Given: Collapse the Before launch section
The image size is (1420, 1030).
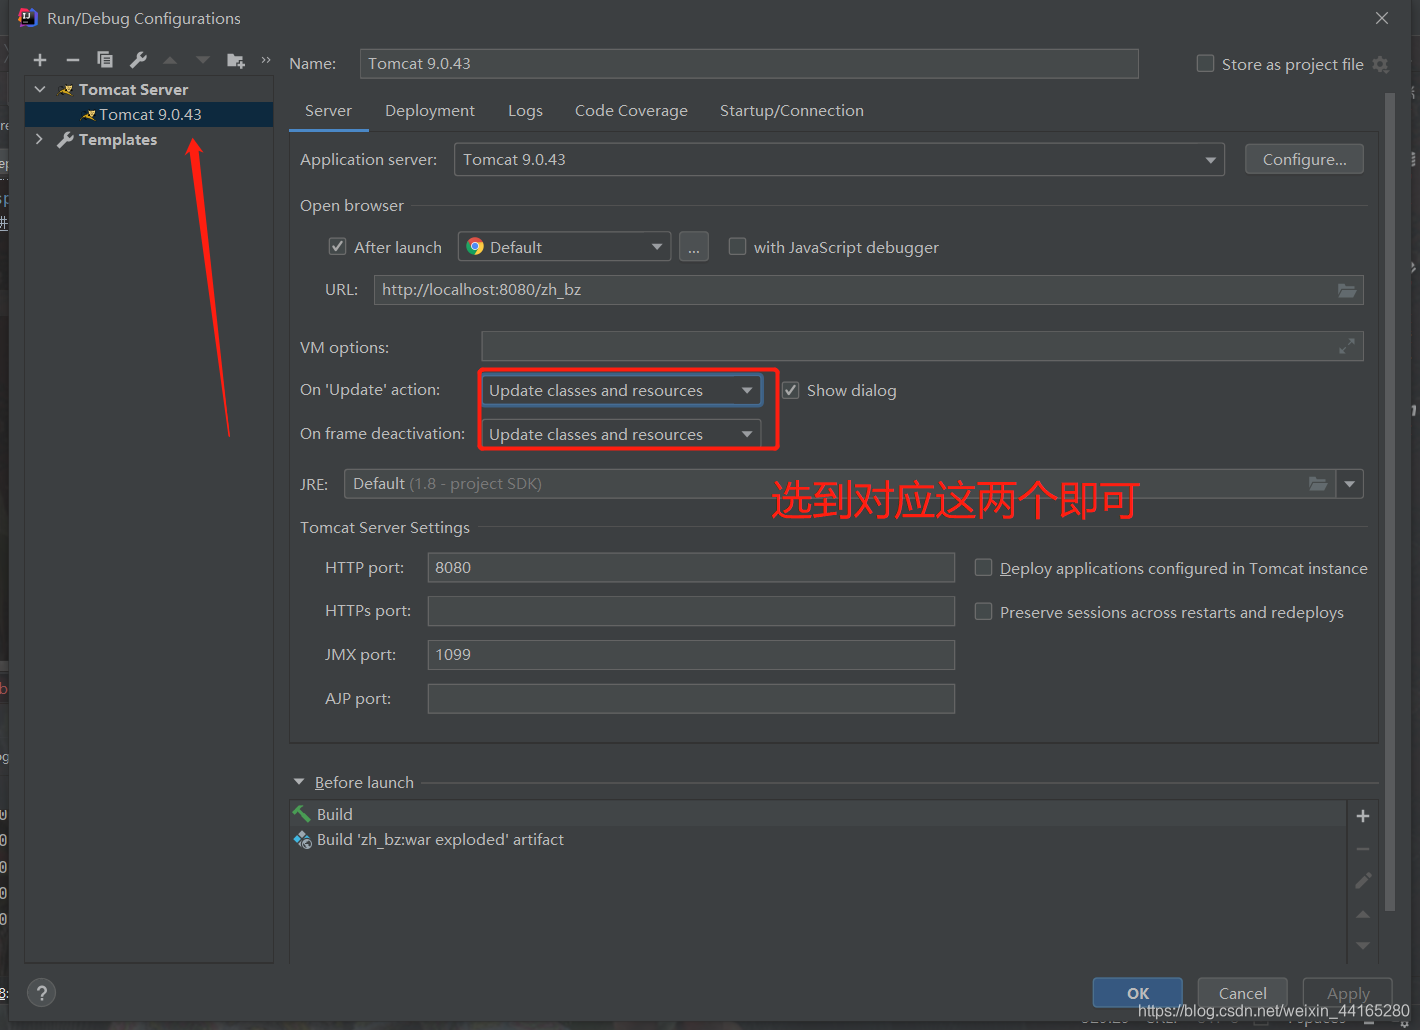Looking at the screenshot, I should click(x=299, y=782).
